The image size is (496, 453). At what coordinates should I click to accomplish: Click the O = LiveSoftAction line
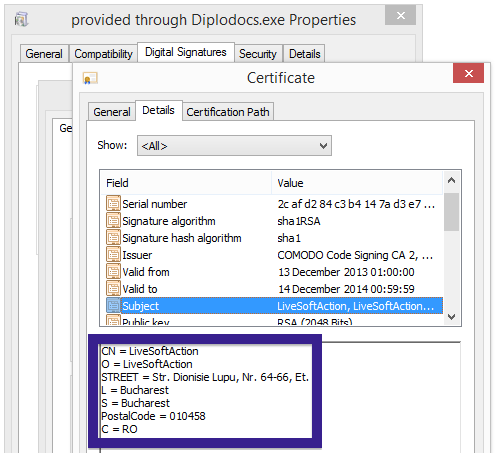pos(147,364)
